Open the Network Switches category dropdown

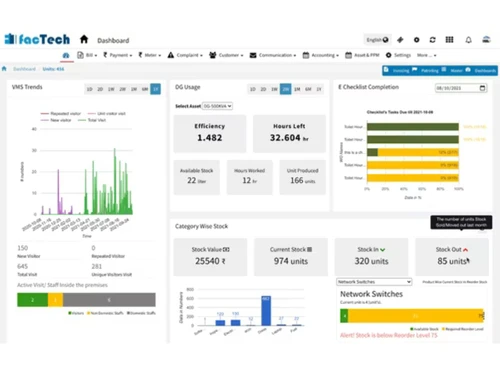(x=374, y=282)
